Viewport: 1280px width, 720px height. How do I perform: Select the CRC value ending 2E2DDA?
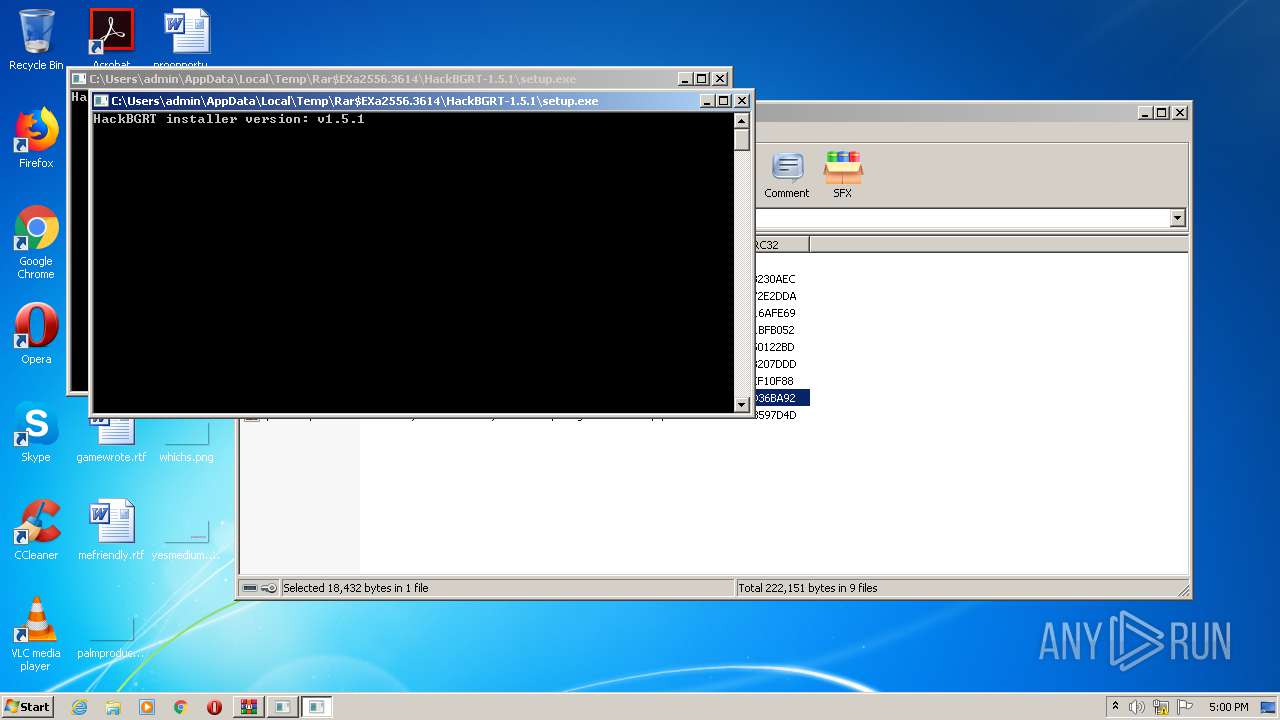(775, 296)
